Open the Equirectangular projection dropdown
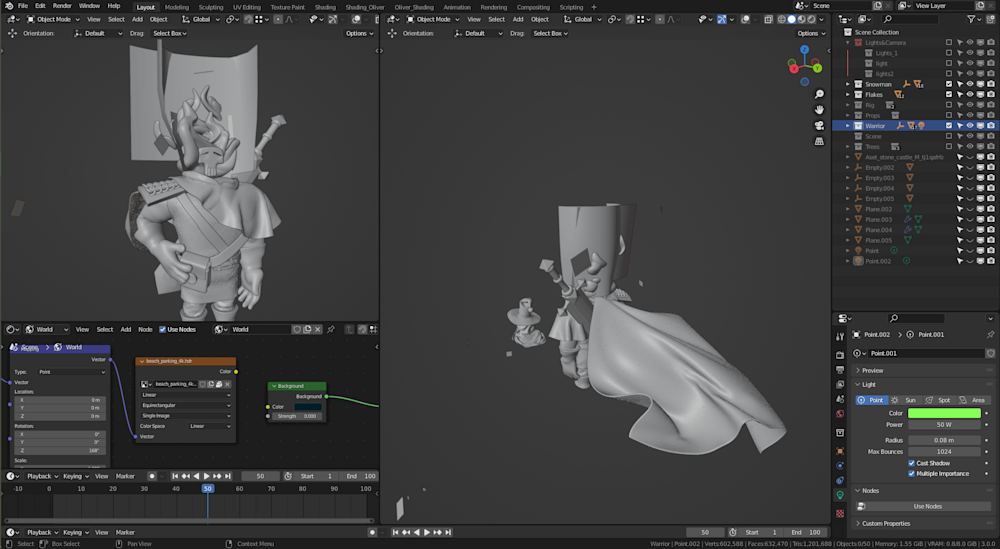Image resolution: width=1000 pixels, height=549 pixels. tap(185, 405)
